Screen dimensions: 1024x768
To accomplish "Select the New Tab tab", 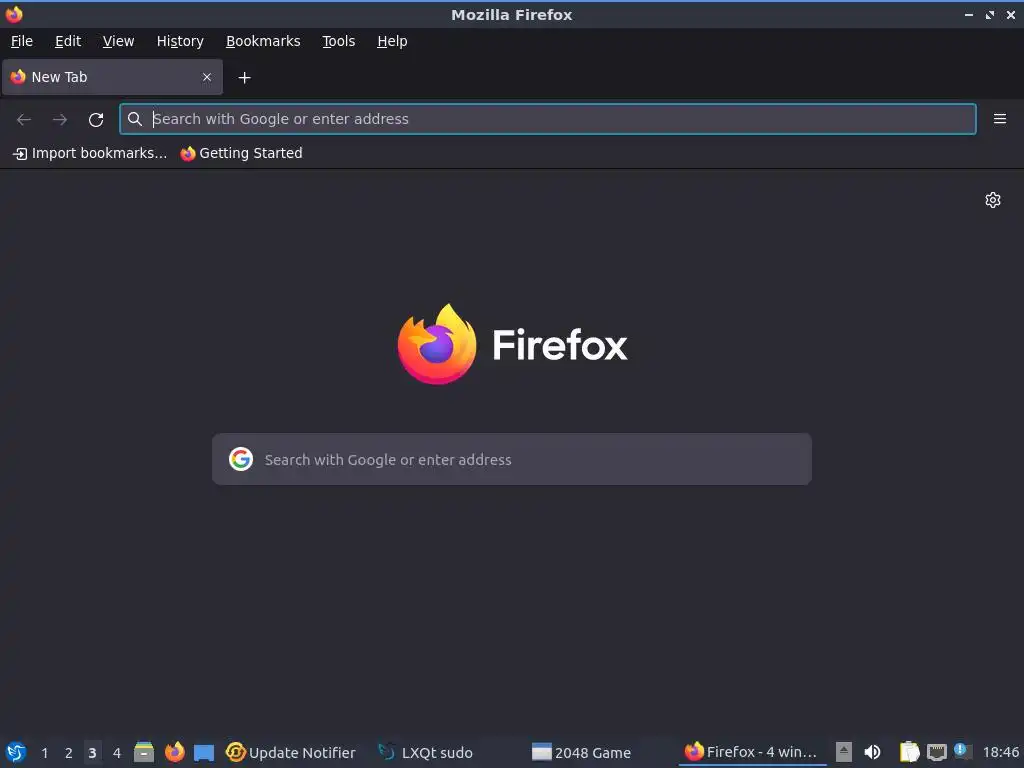I will 112,77.
